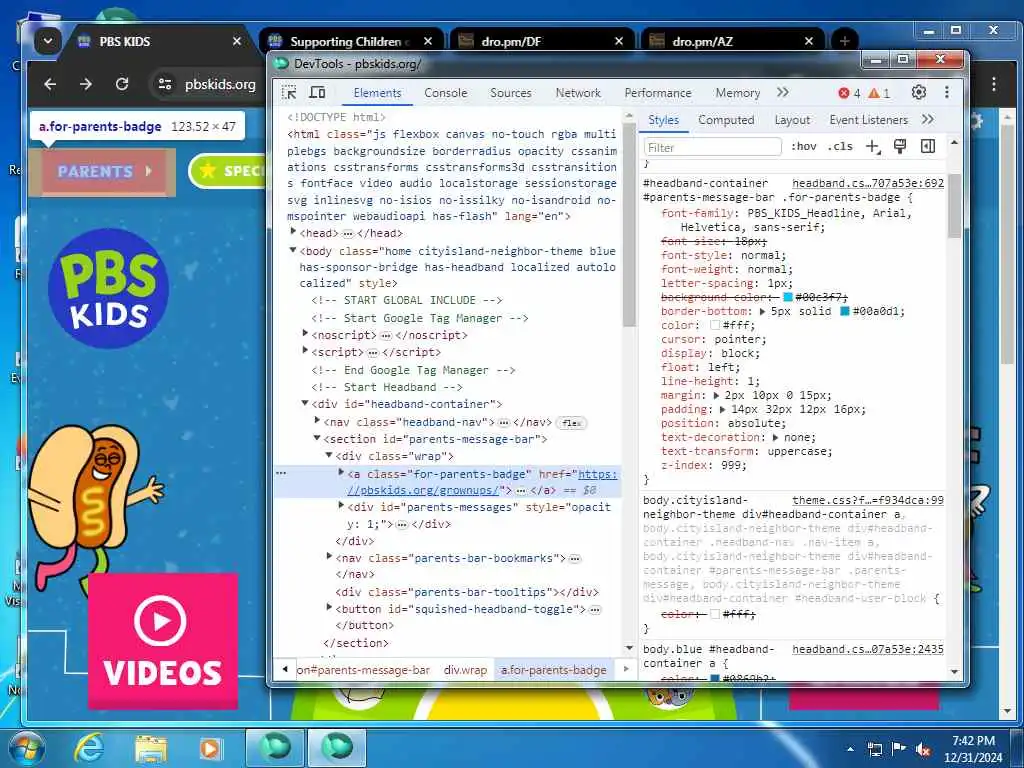The width and height of the screenshot is (1024, 768).
Task: Toggle computed styles sidebar icon
Action: (x=928, y=146)
